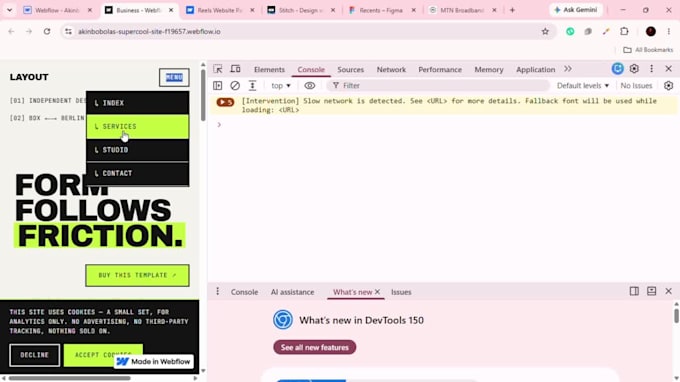The width and height of the screenshot is (680, 382).
Task: Click the LAYOUT site logo
Action: pos(29,77)
